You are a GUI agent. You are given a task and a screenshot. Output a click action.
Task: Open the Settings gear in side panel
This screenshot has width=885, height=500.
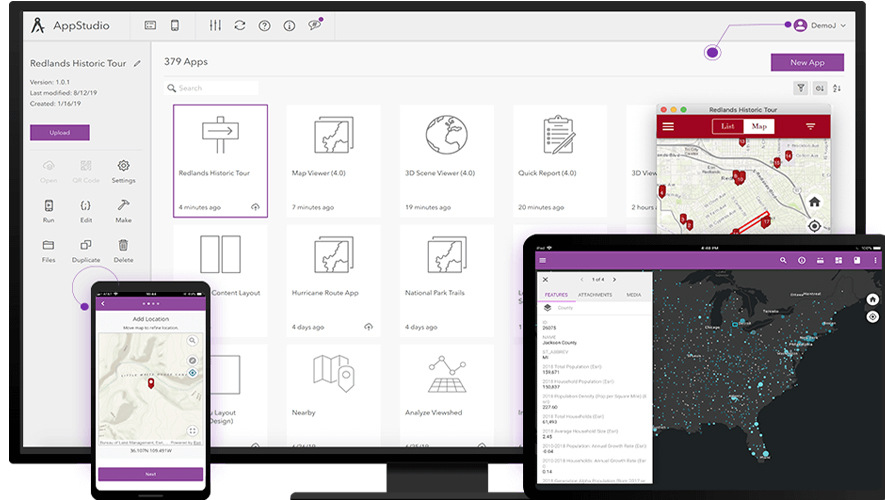click(123, 165)
